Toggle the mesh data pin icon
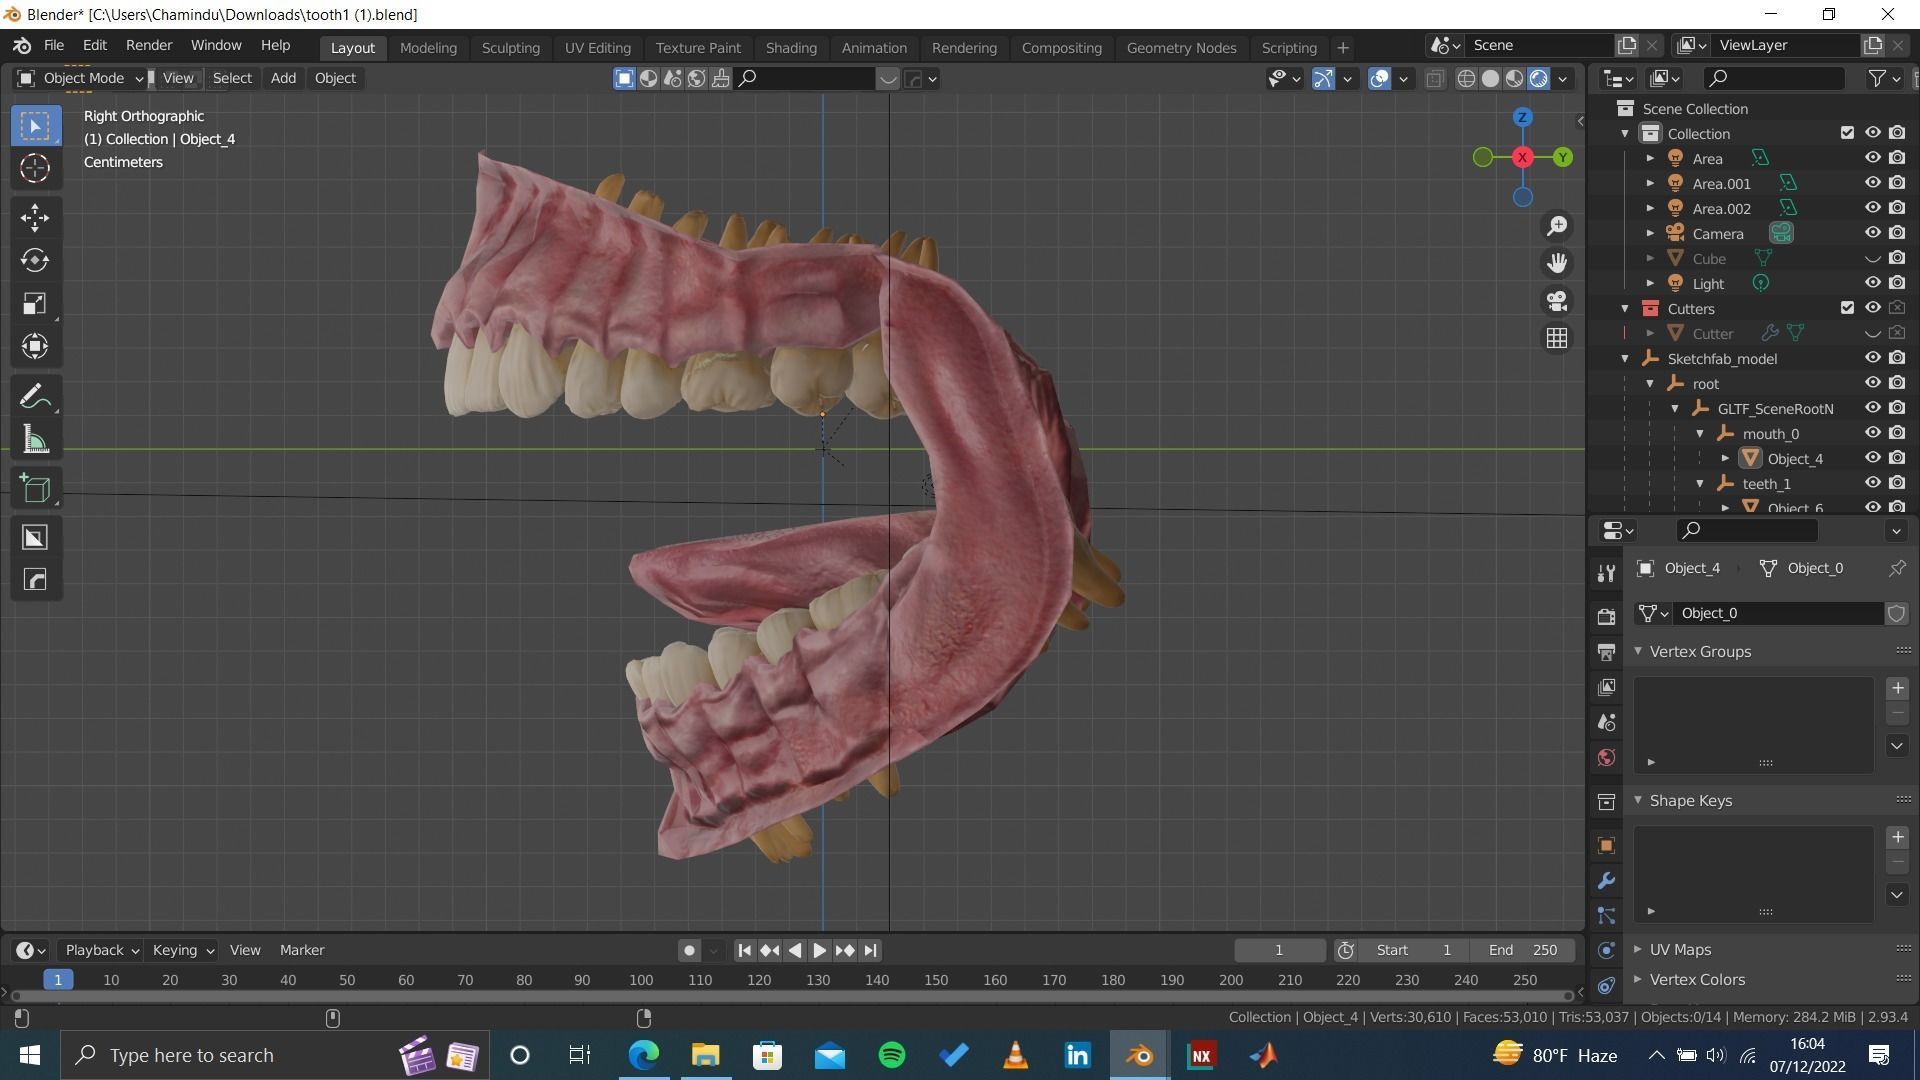The width and height of the screenshot is (1920, 1080). (1897, 568)
